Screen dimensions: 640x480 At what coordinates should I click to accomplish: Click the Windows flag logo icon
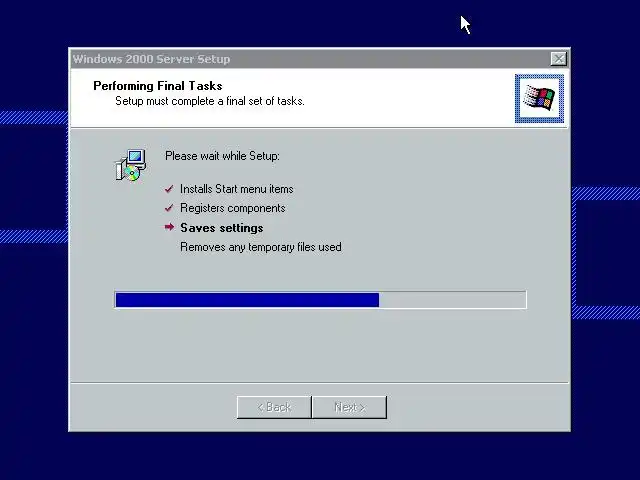(539, 98)
